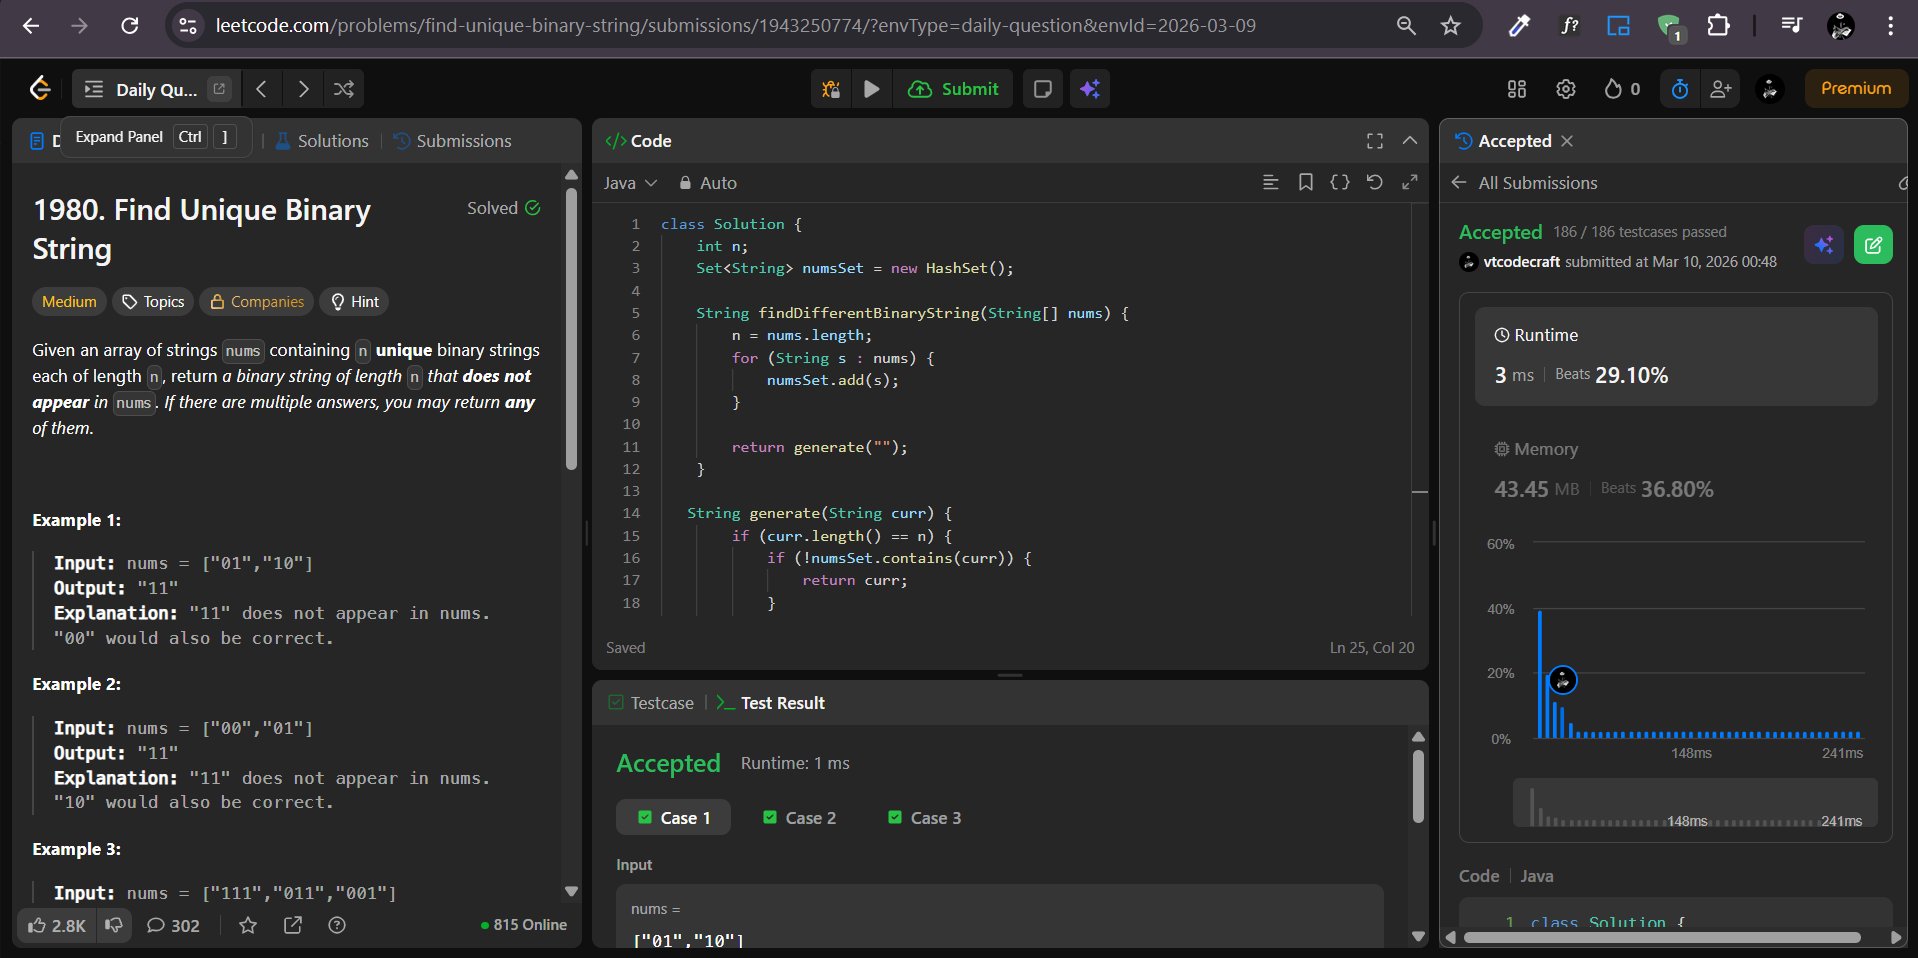Open the timer stopwatch icon
This screenshot has width=1918, height=958.
pyautogui.click(x=1680, y=89)
